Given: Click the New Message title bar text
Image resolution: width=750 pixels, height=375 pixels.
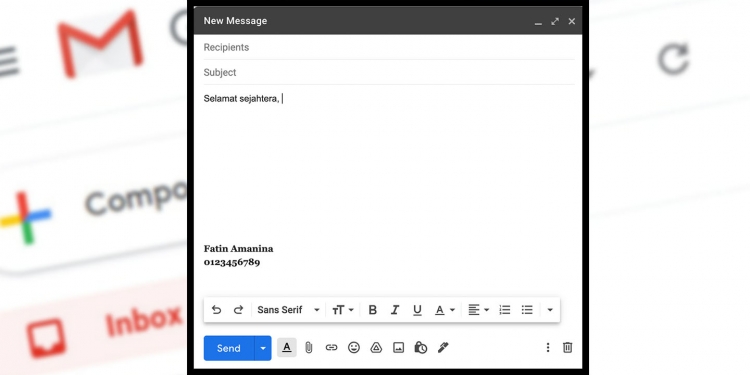Looking at the screenshot, I should click(235, 21).
